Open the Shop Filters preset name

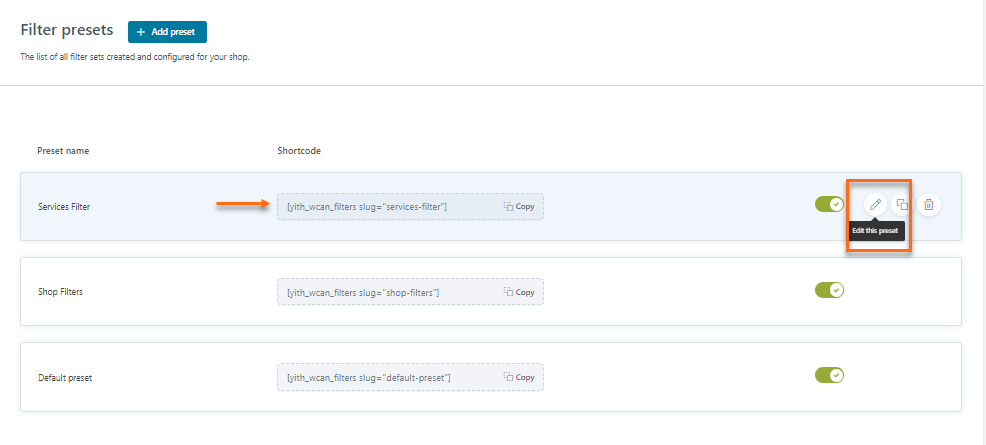59,292
